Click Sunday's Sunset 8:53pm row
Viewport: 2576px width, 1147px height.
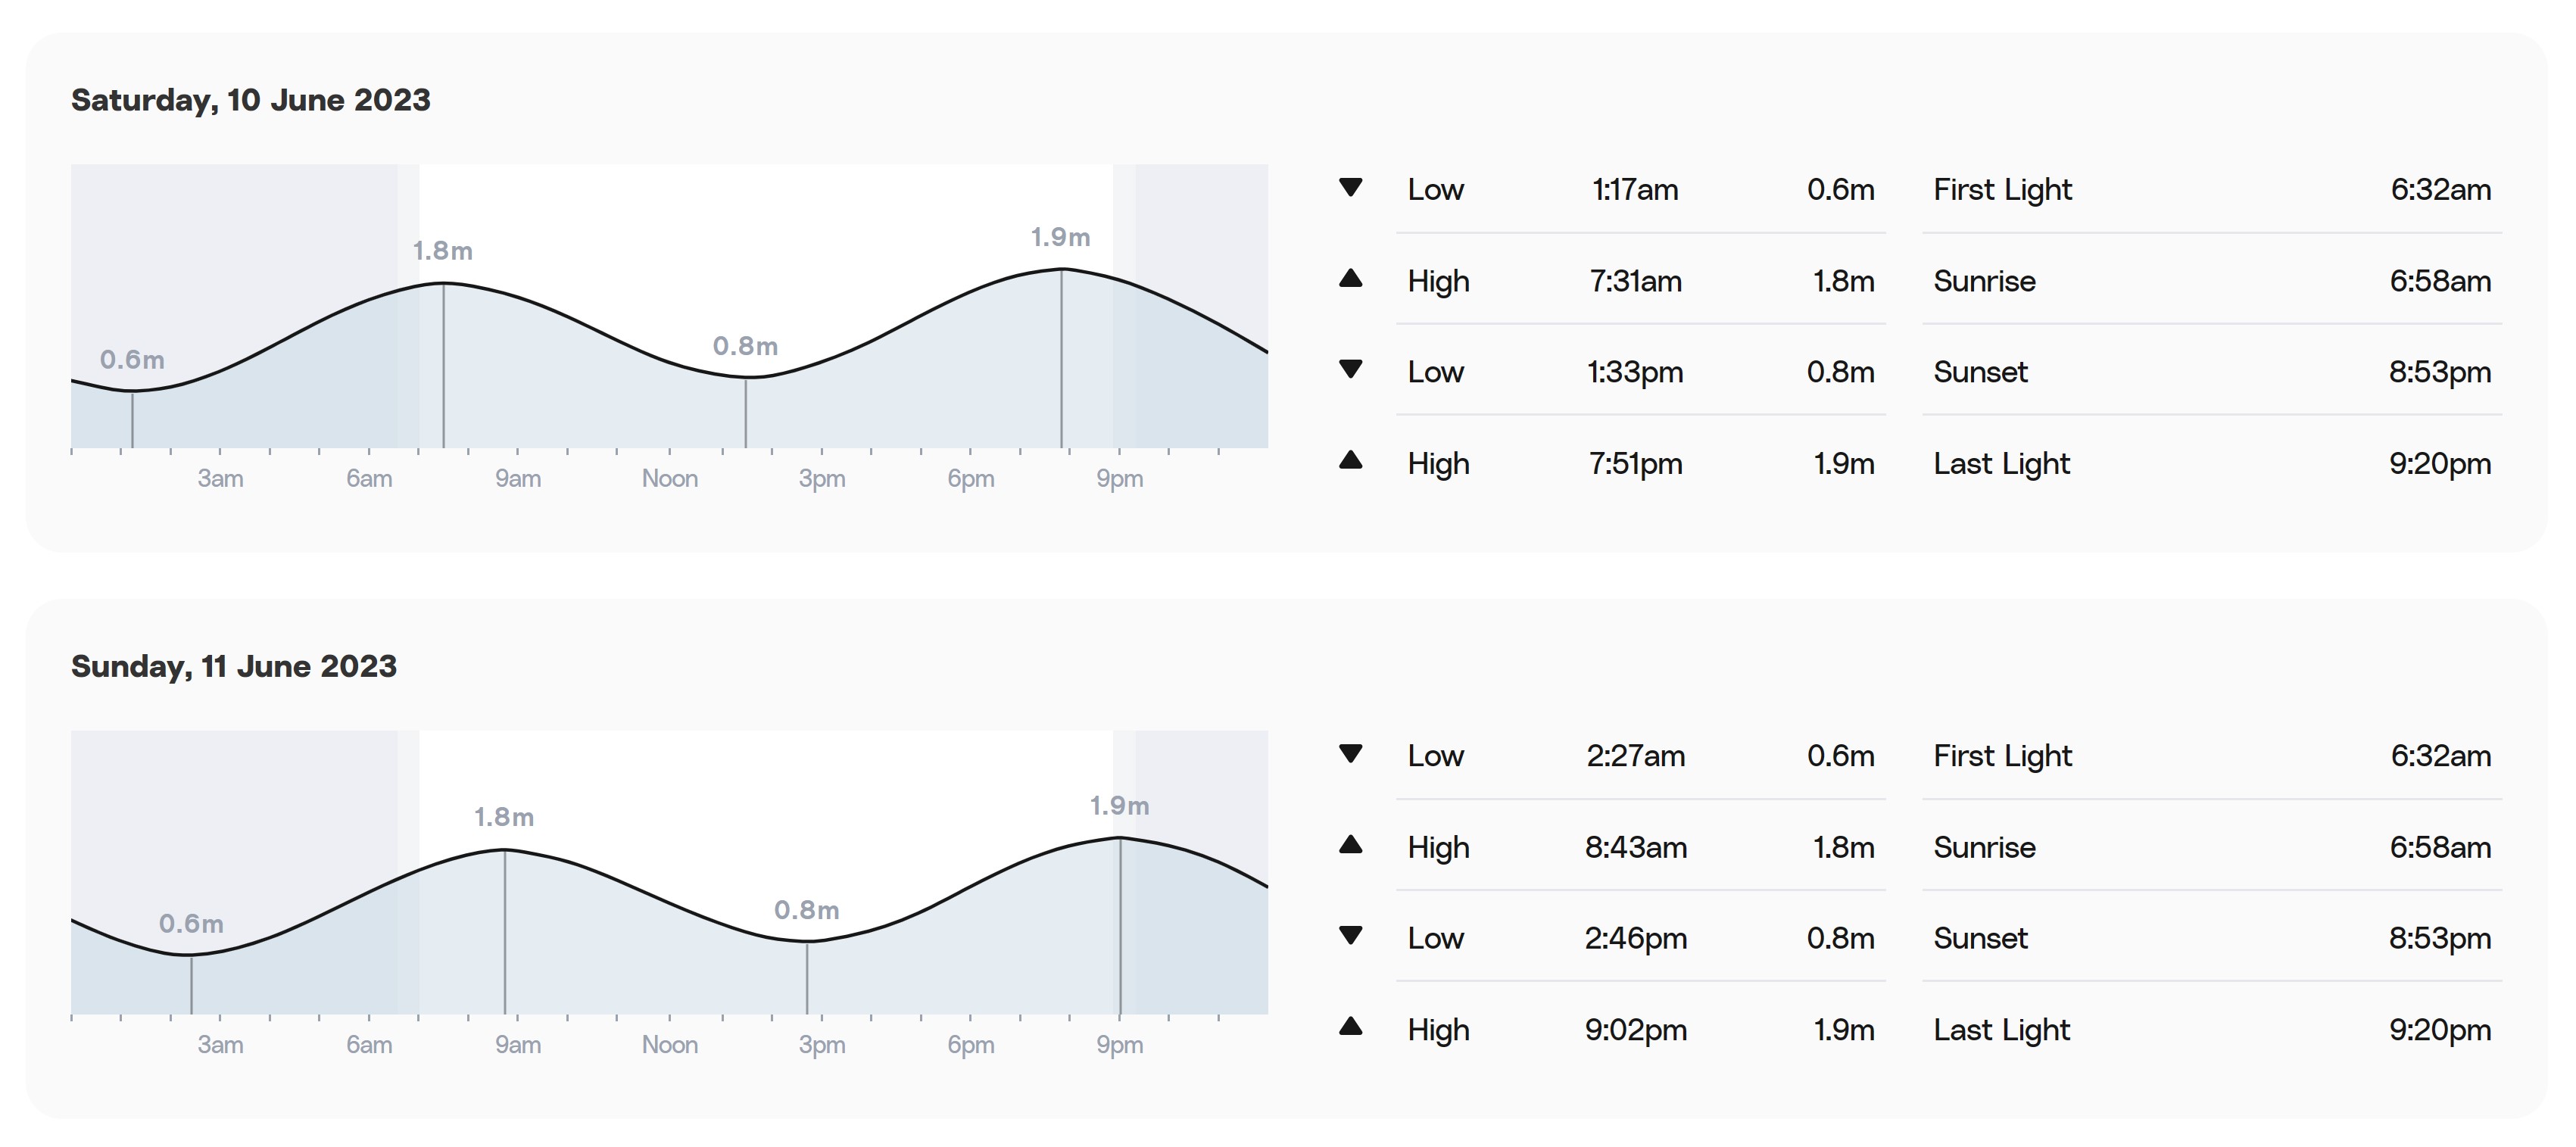coord(2212,938)
